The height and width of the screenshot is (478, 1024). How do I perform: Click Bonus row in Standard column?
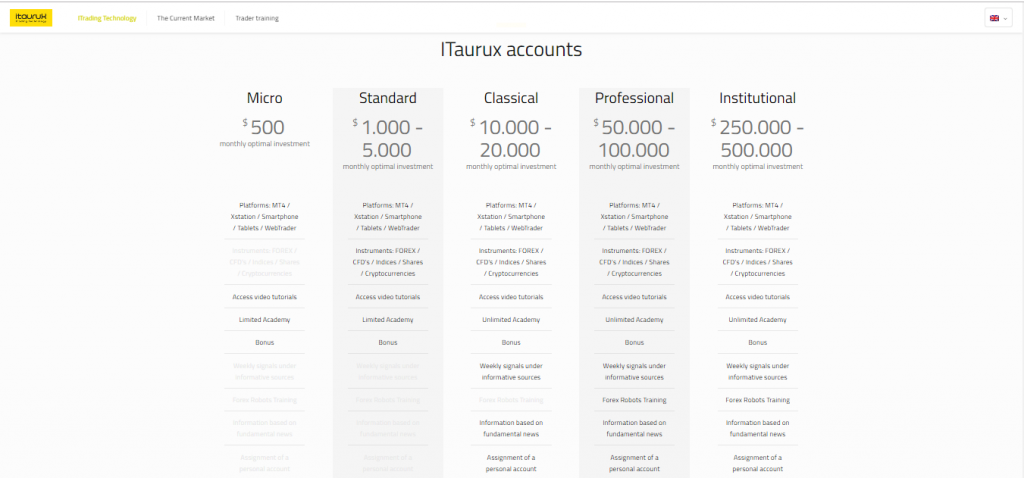point(388,342)
